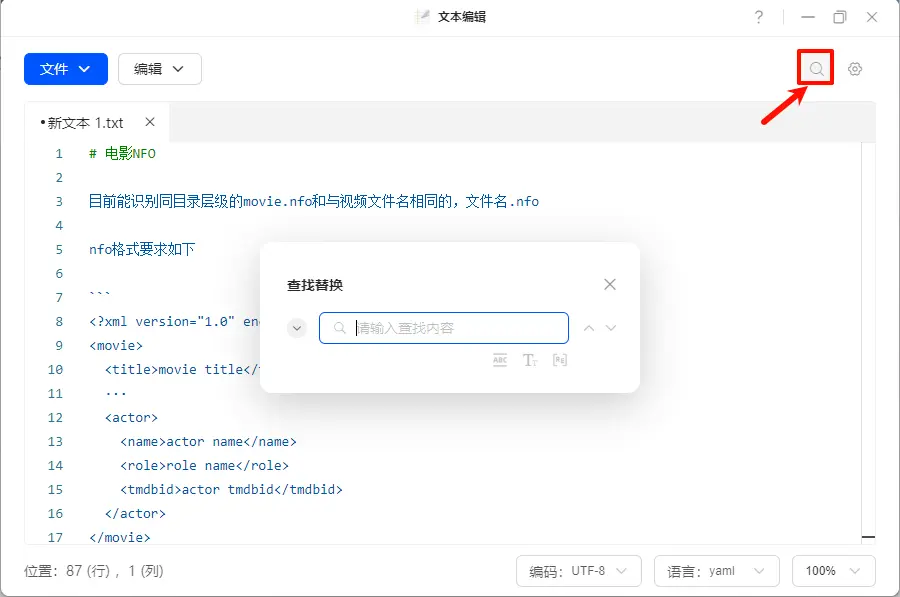The width and height of the screenshot is (900, 597).
Task: Click line number 16 in the gutter
Action: (55, 514)
